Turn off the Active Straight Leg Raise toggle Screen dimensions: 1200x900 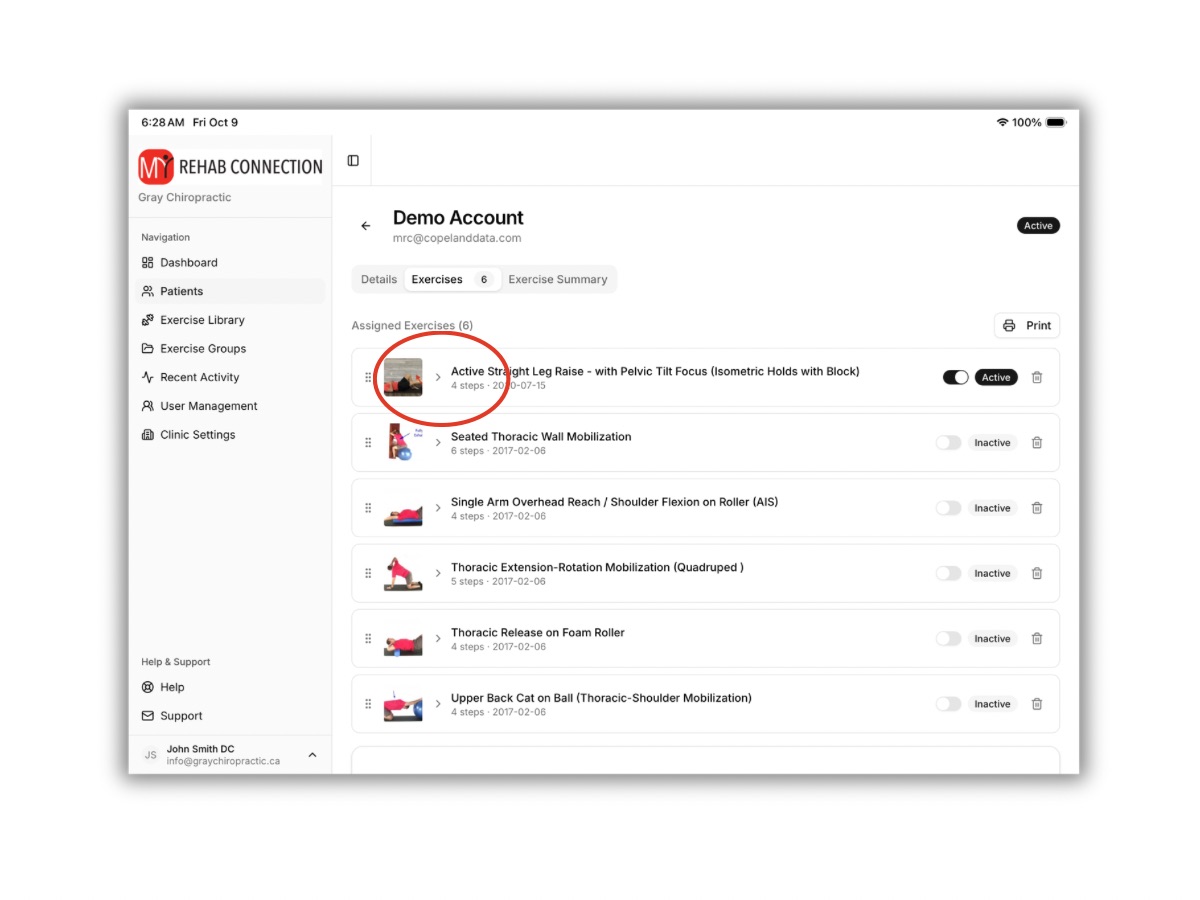pos(955,378)
